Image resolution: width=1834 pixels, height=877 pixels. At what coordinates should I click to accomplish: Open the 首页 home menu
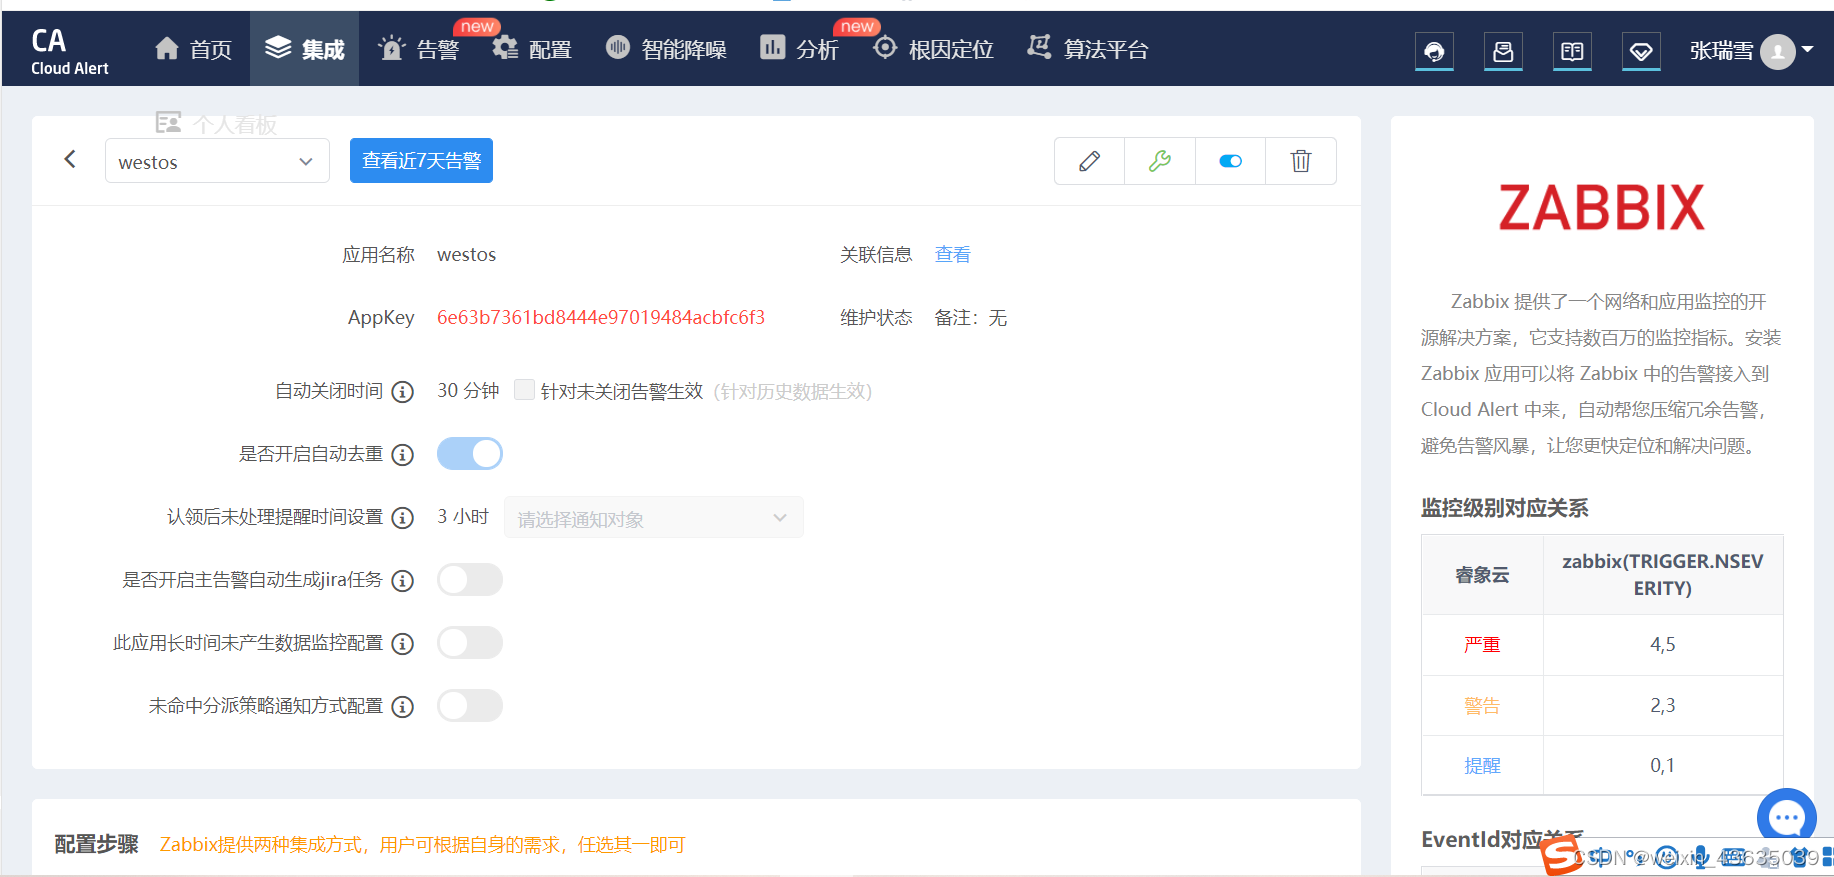click(194, 49)
